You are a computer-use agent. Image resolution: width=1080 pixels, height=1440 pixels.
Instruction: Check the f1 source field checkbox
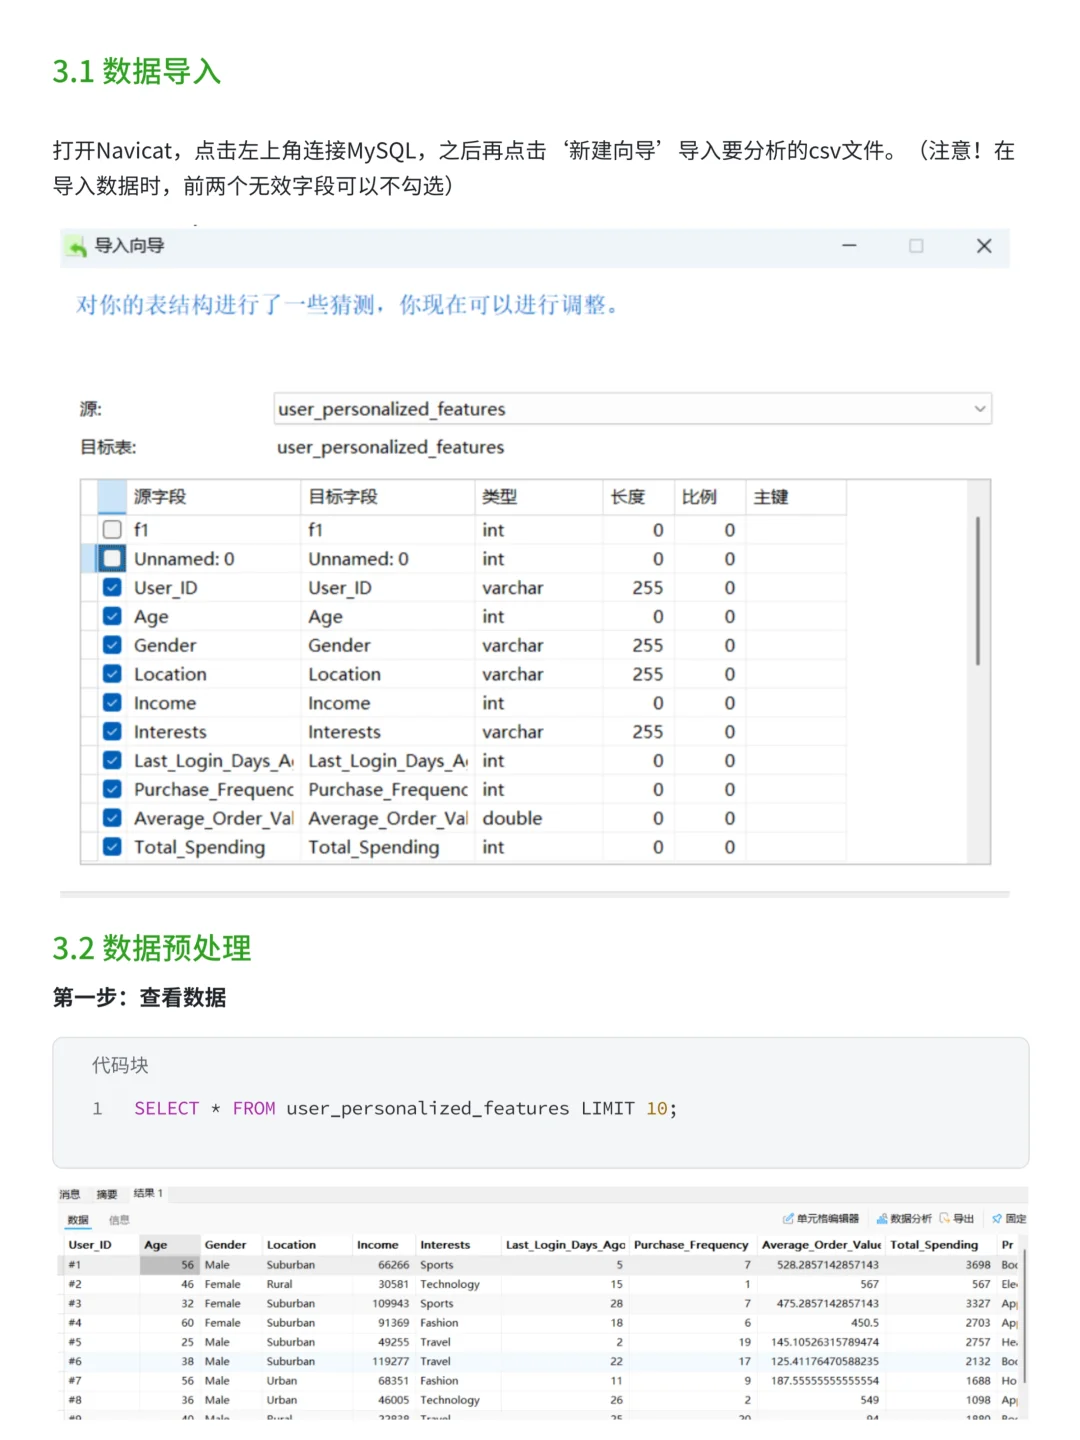coord(112,529)
